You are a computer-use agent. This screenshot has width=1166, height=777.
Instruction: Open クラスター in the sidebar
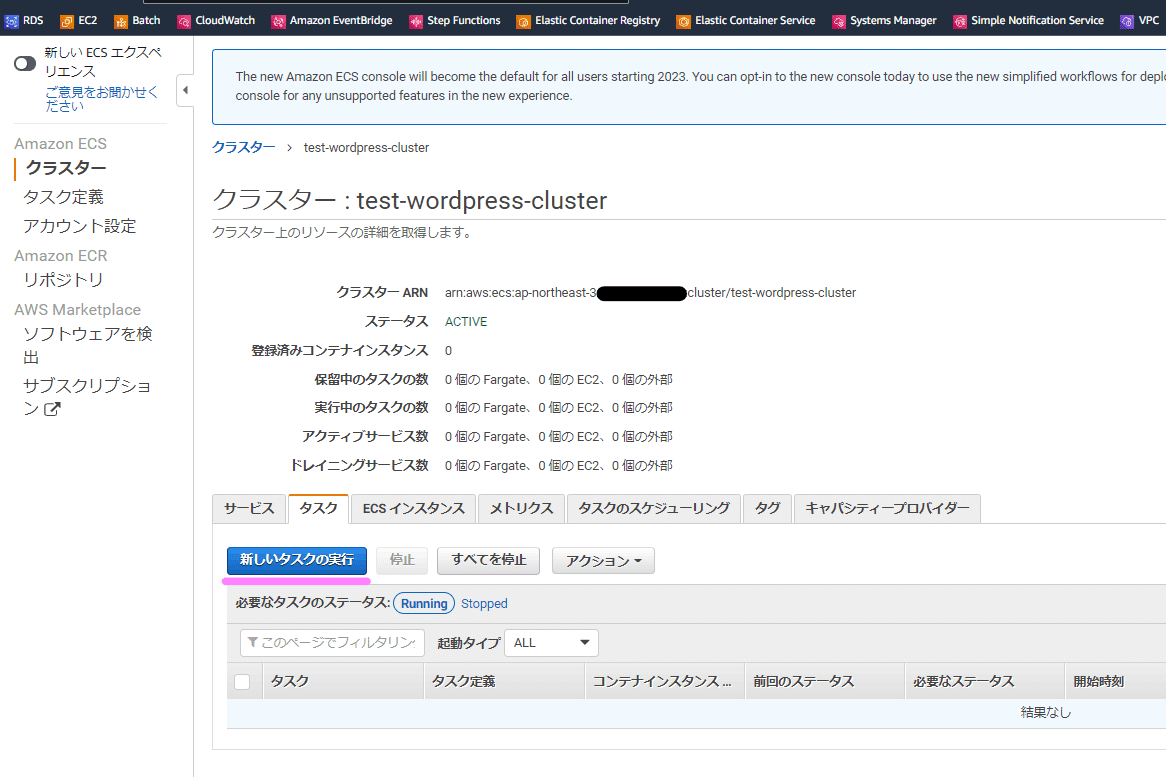(x=66, y=168)
